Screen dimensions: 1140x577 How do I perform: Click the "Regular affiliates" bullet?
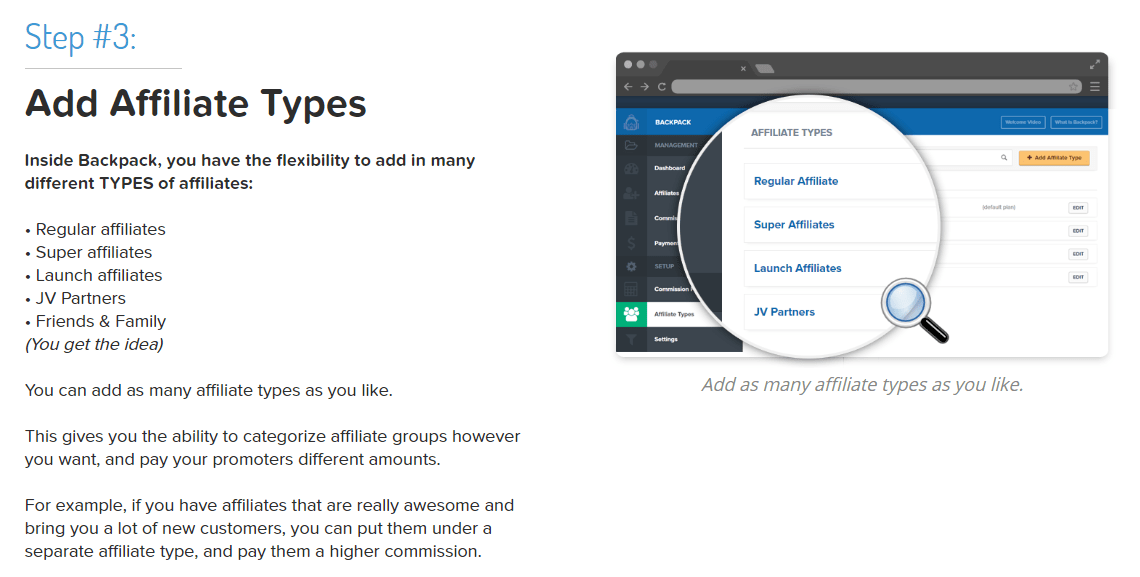tap(100, 229)
